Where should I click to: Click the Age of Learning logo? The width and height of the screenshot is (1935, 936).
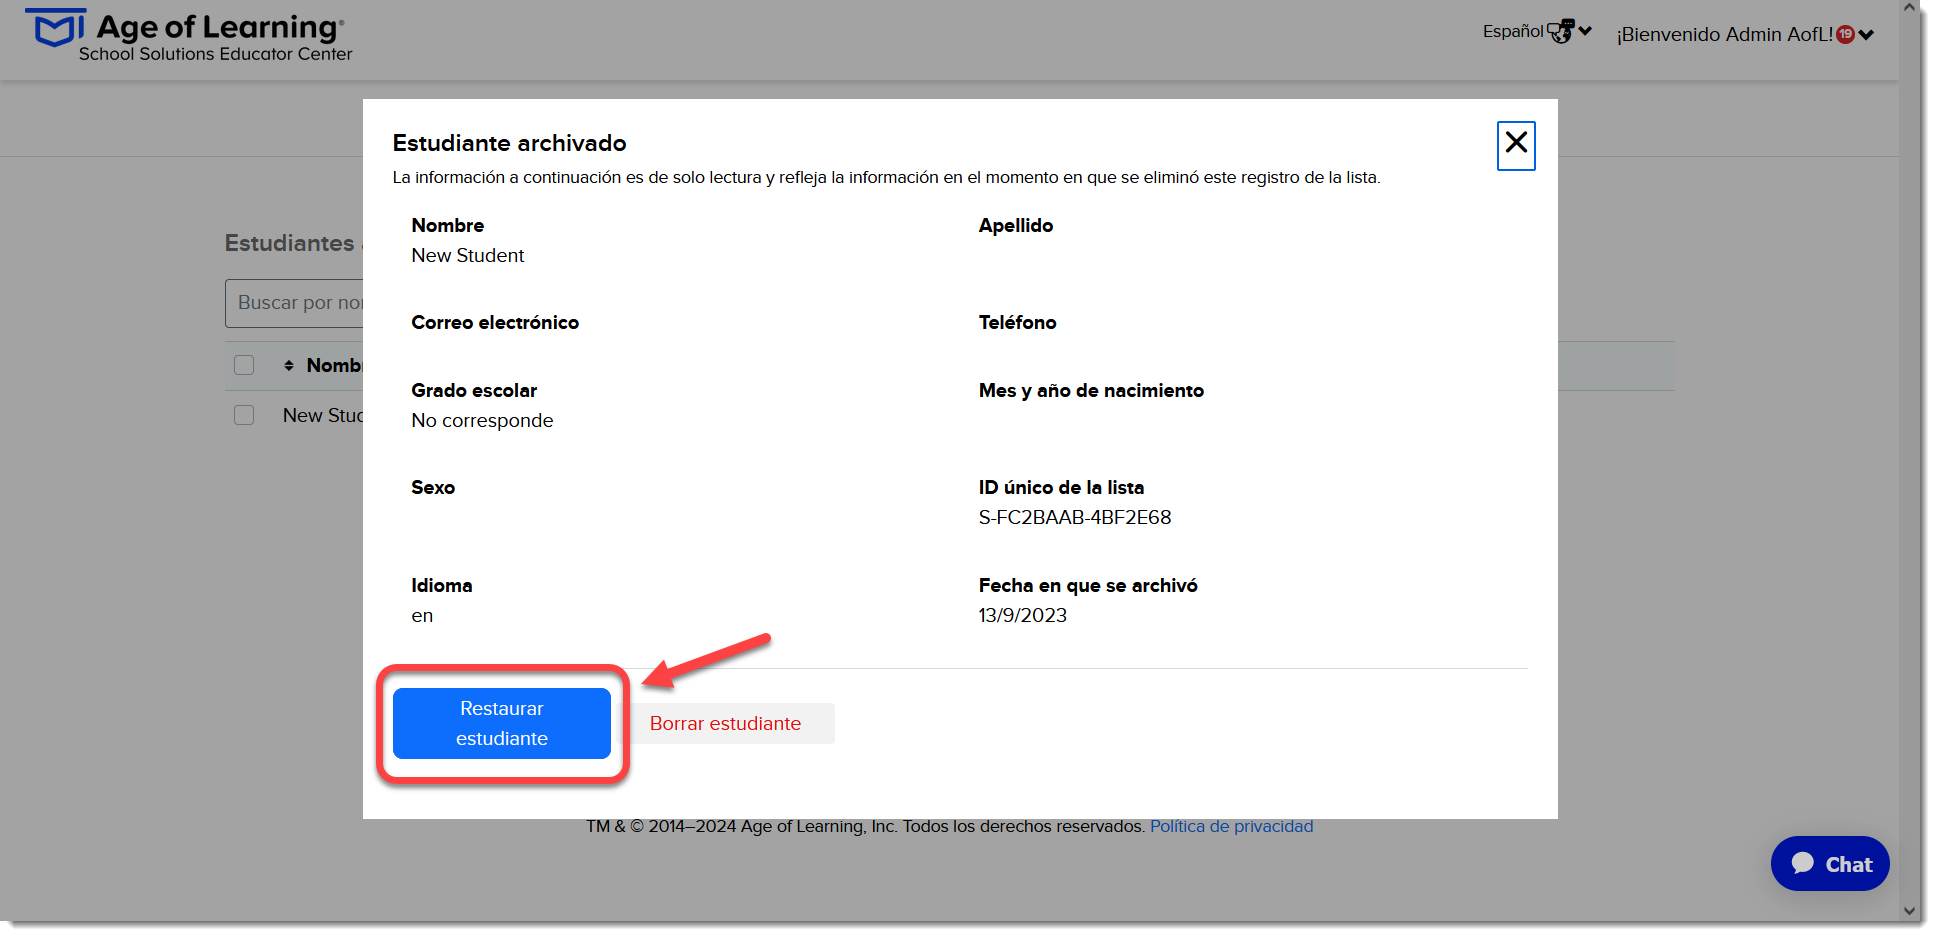coord(189,36)
